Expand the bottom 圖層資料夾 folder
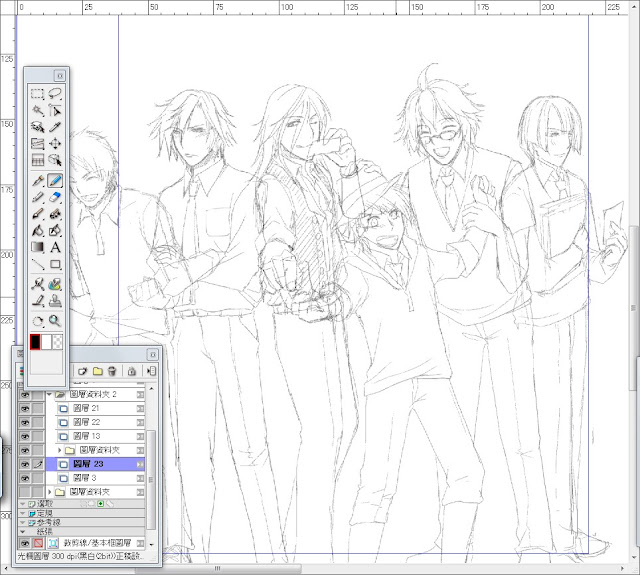Image resolution: width=640 pixels, height=575 pixels. (50, 492)
